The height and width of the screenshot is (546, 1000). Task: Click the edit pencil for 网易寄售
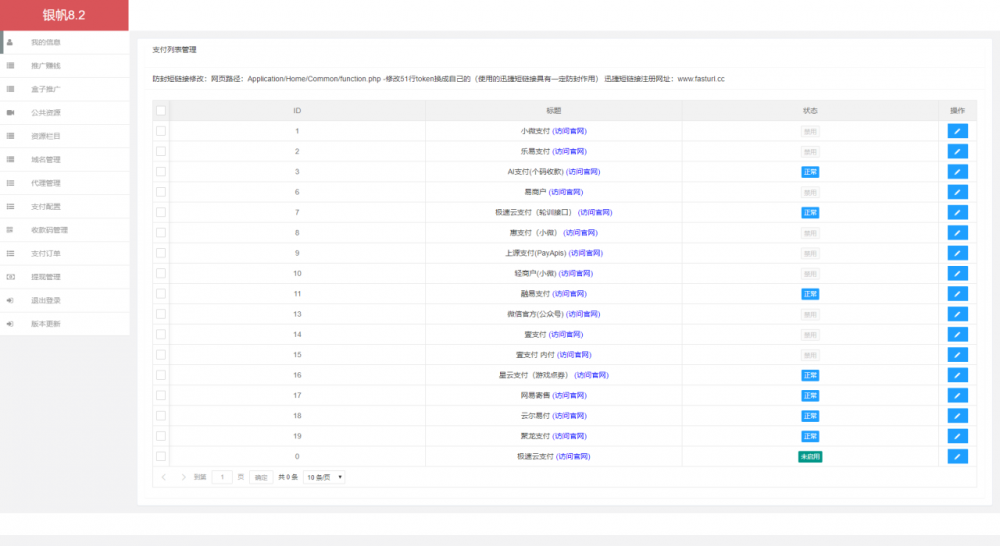(957, 395)
